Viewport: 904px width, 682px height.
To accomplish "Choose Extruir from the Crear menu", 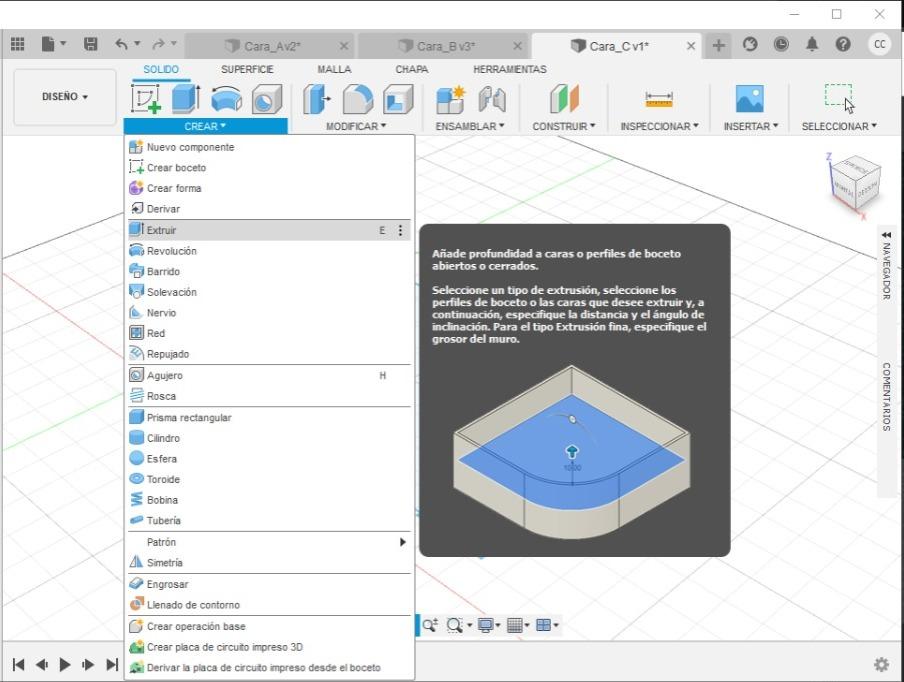I will tap(269, 230).
